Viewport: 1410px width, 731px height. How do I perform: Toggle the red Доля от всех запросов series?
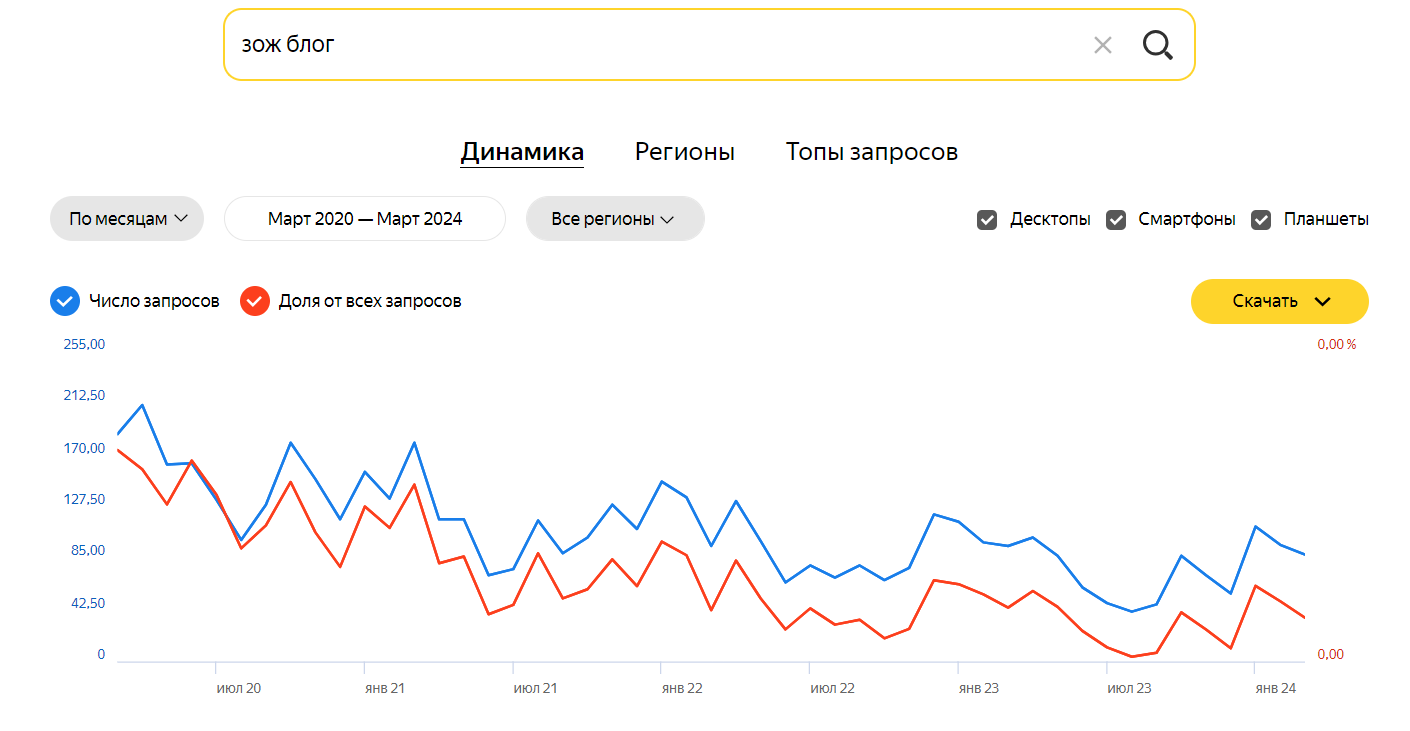pyautogui.click(x=255, y=301)
